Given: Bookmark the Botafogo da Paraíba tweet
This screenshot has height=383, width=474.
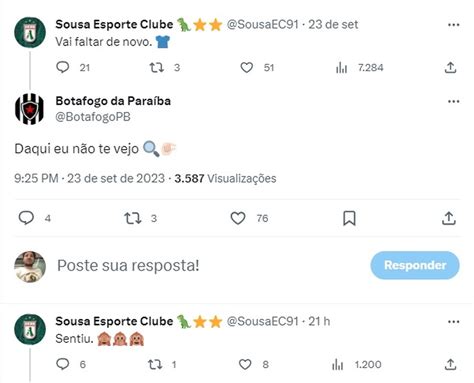Looking at the screenshot, I should pyautogui.click(x=349, y=218).
